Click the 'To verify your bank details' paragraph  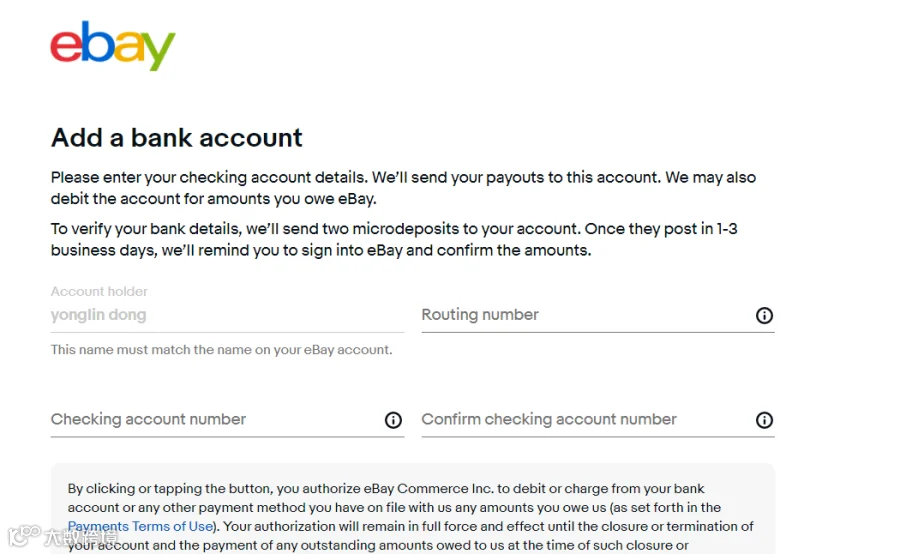394,239
